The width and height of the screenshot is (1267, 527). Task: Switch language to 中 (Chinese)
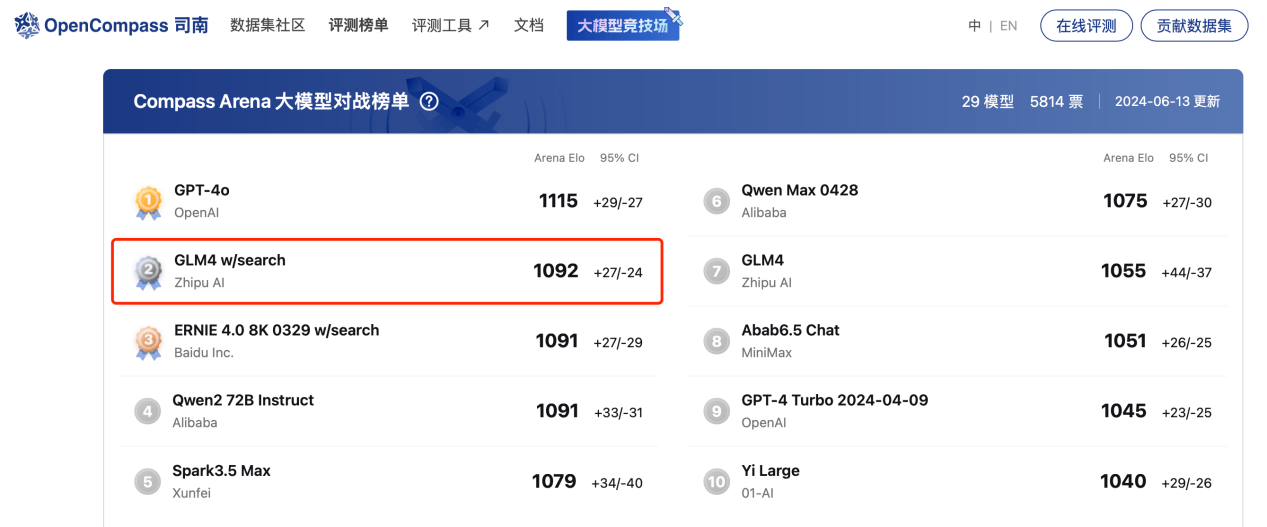[974, 26]
